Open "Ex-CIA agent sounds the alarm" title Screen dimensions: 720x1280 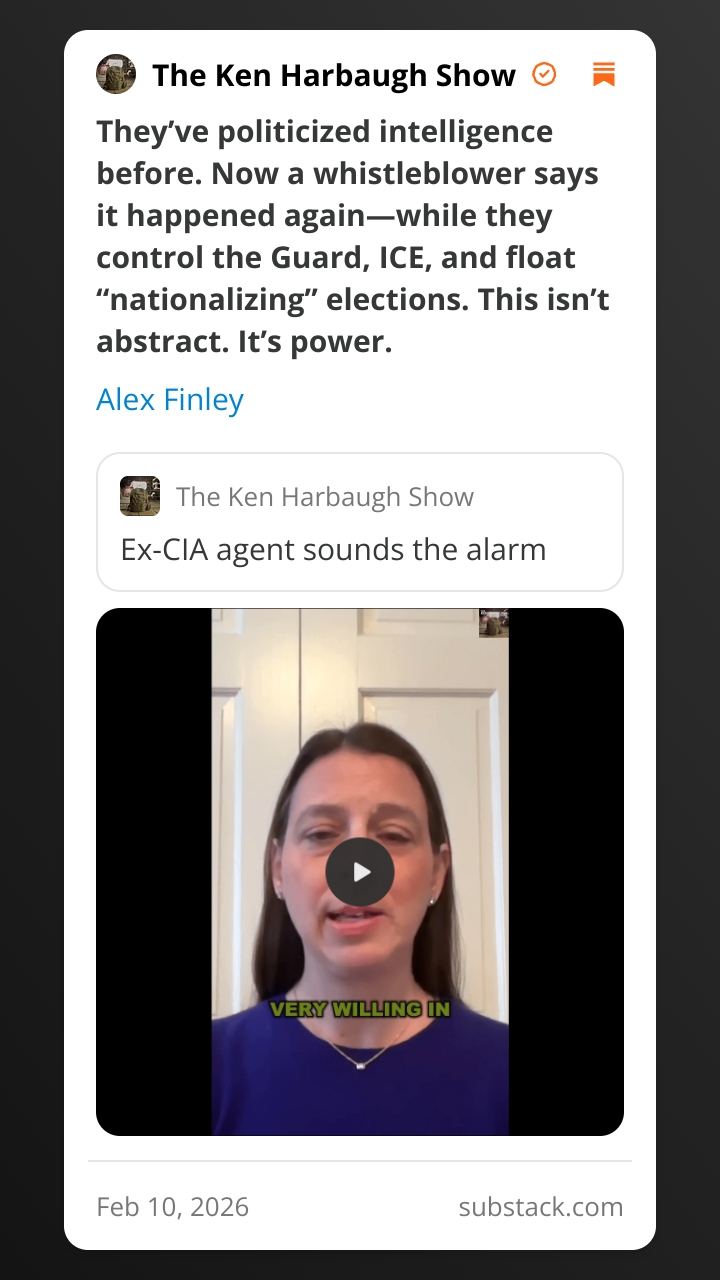tap(333, 549)
